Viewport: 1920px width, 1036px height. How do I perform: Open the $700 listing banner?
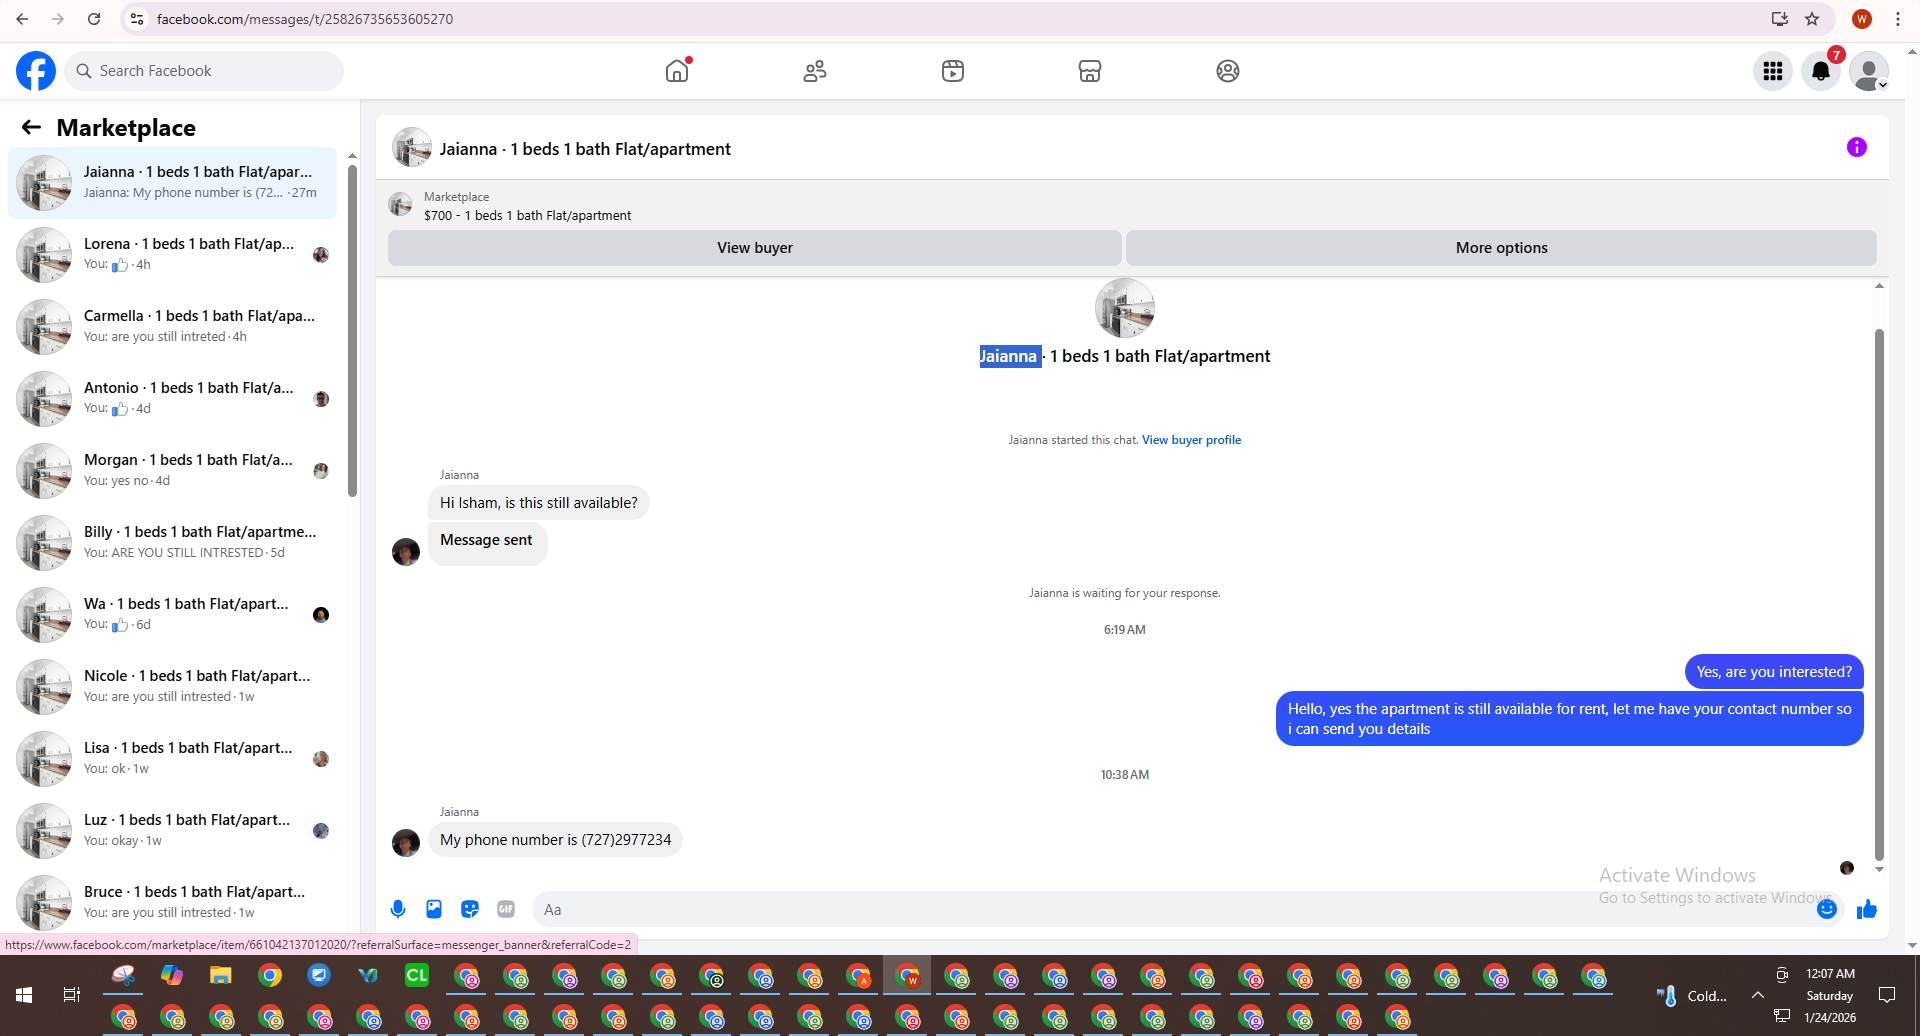tap(527, 206)
